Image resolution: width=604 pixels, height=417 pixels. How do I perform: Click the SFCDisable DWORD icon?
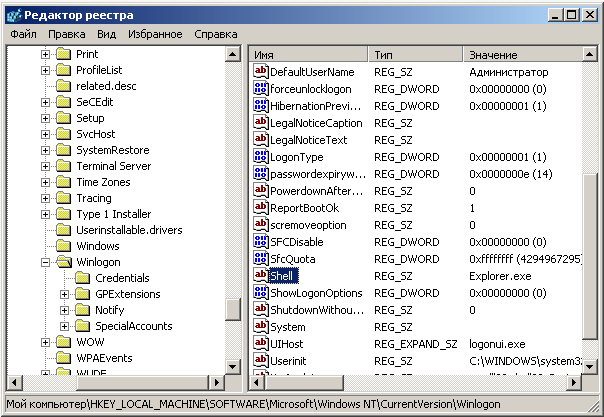(260, 241)
